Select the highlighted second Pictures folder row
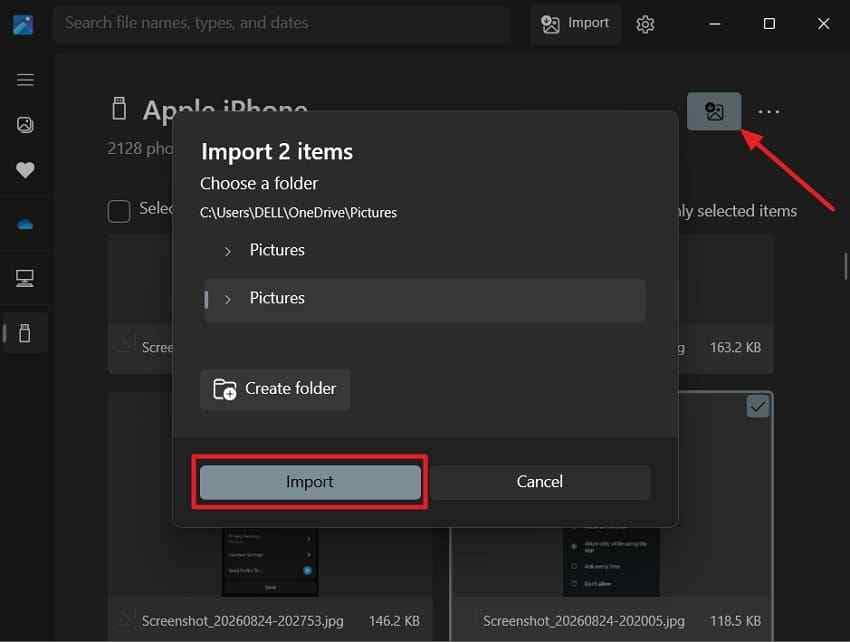 425,300
